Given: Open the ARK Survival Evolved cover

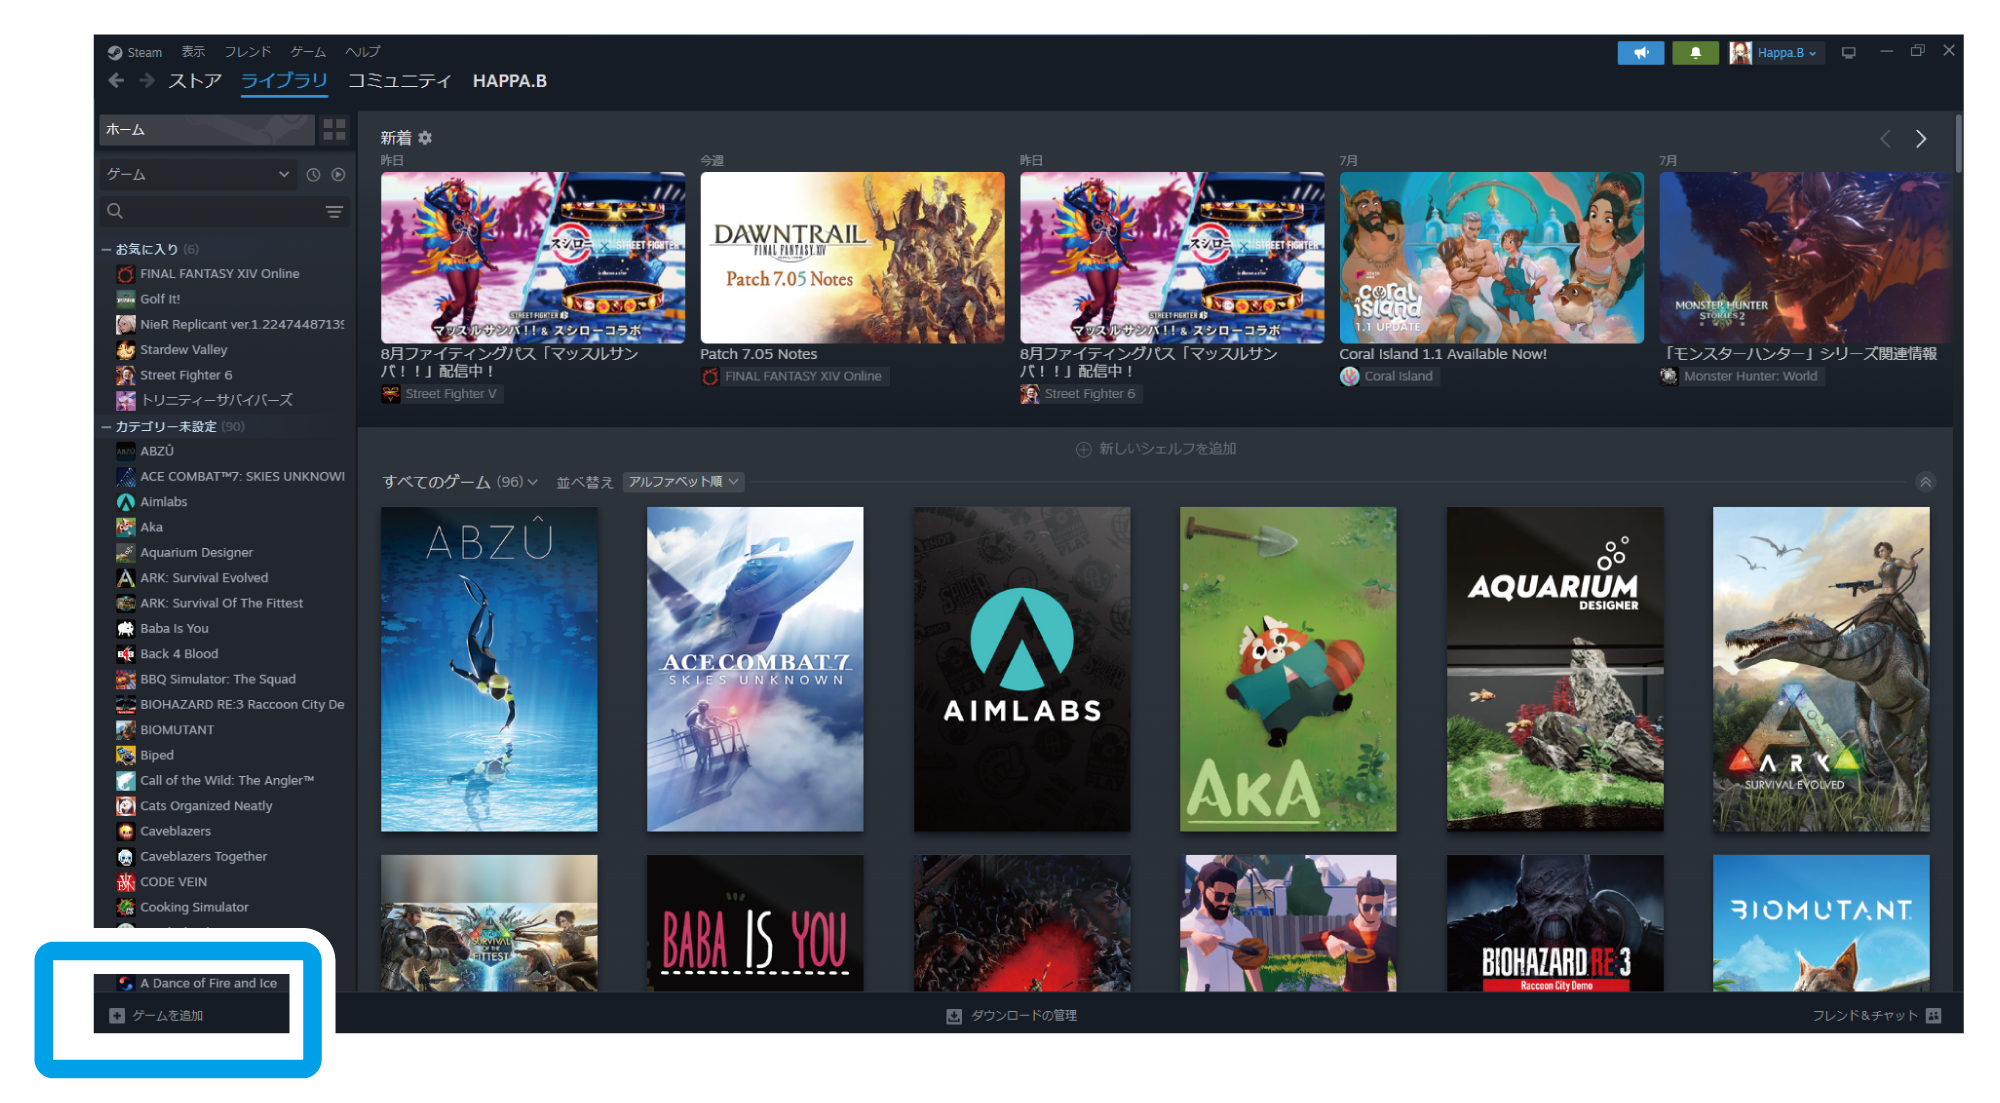Looking at the screenshot, I should [x=1821, y=669].
